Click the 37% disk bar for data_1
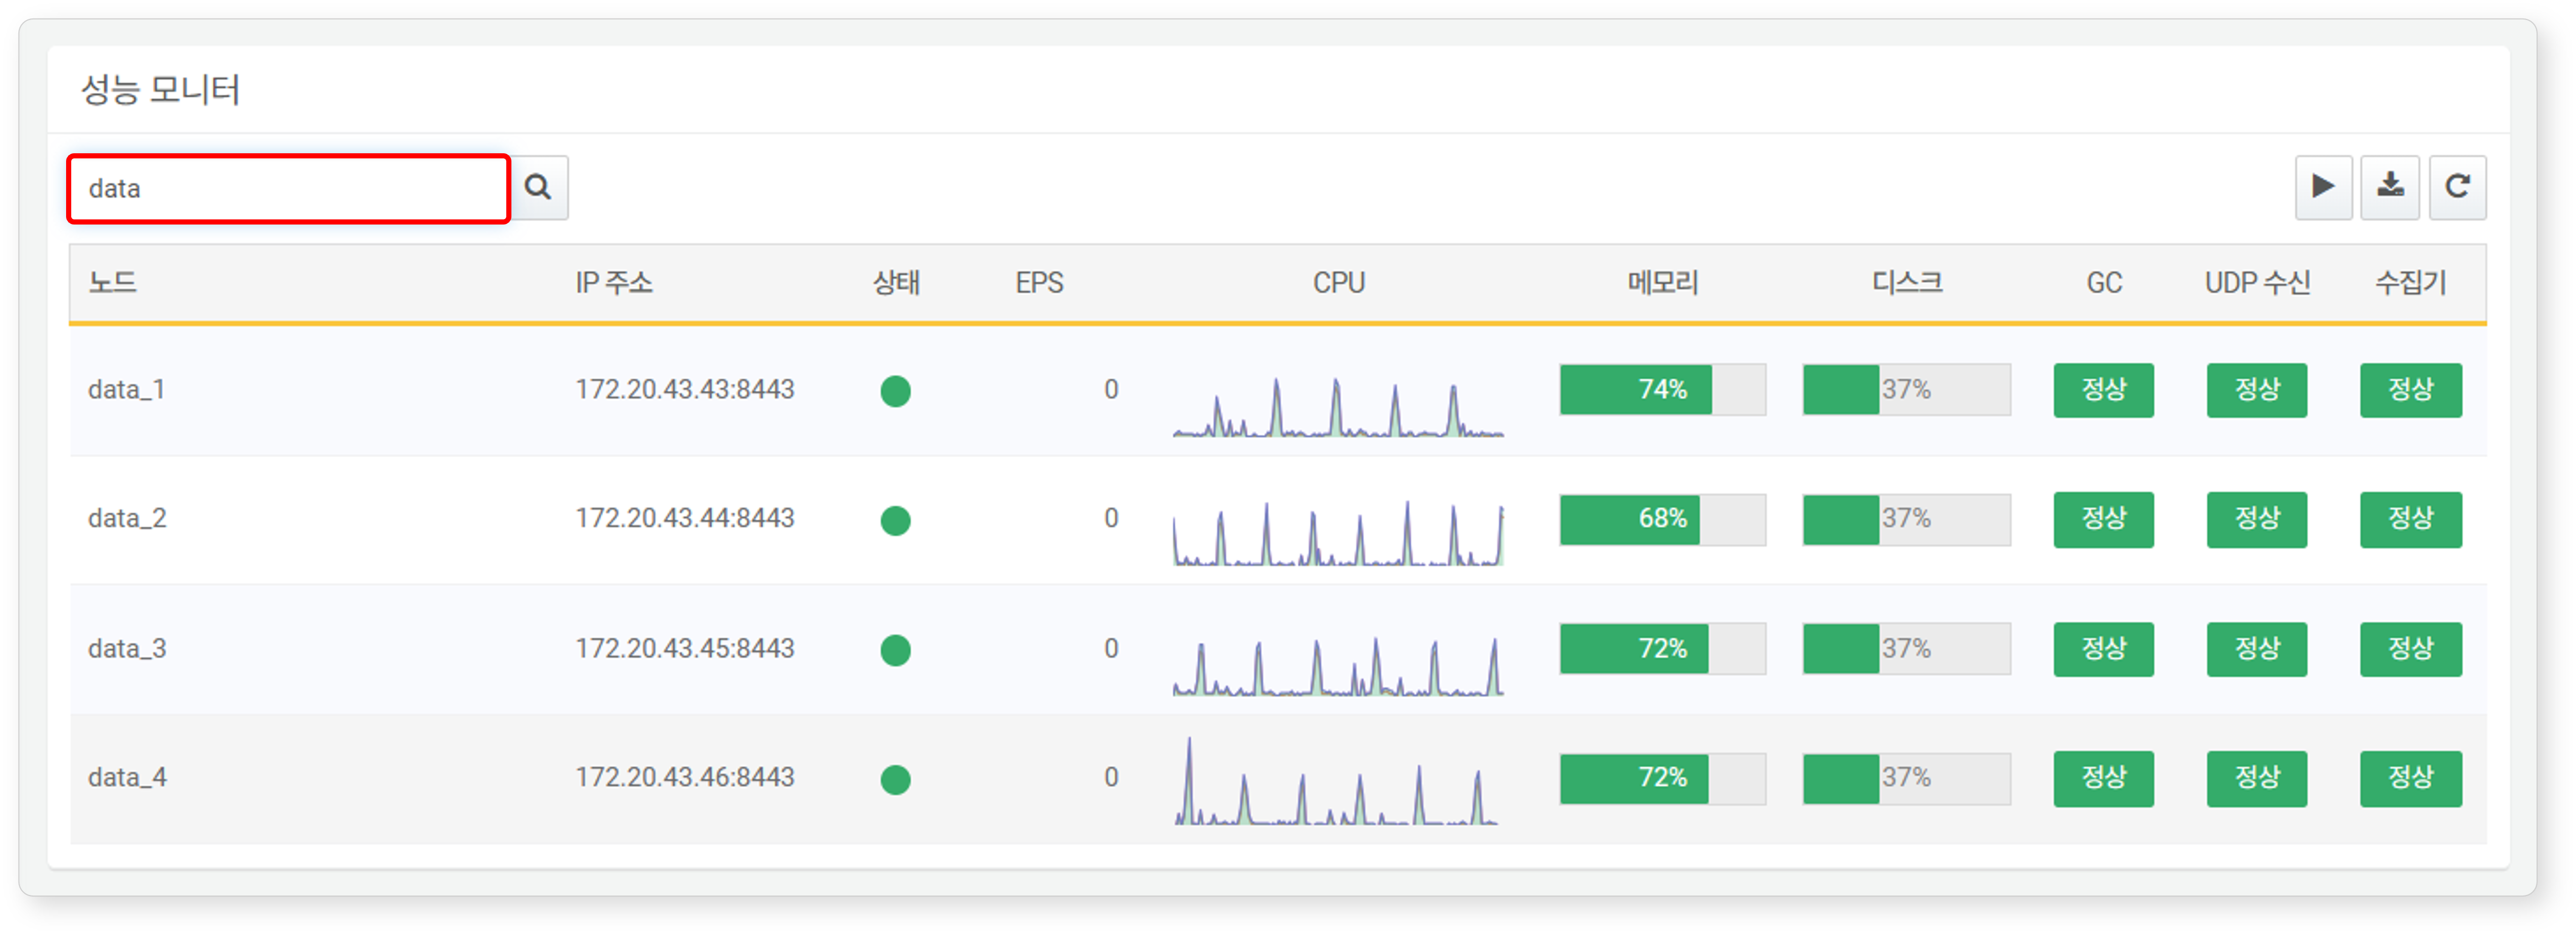2576x935 pixels. pyautogui.click(x=1906, y=389)
